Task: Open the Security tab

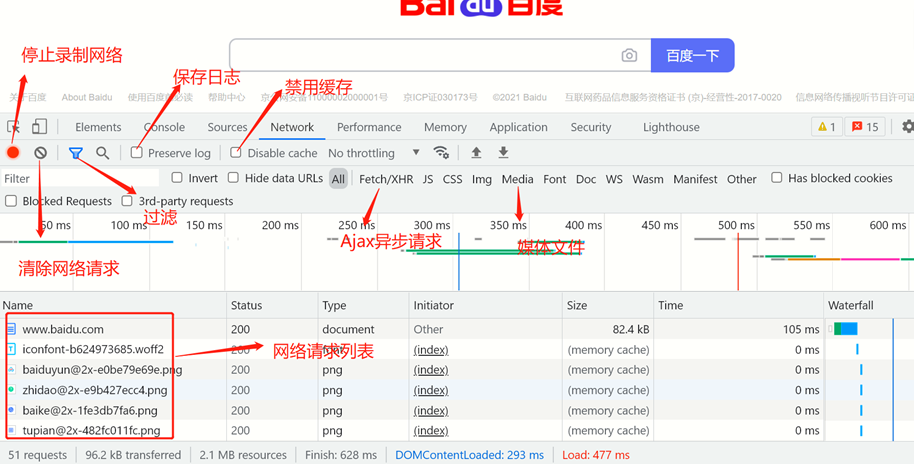Action: click(590, 127)
